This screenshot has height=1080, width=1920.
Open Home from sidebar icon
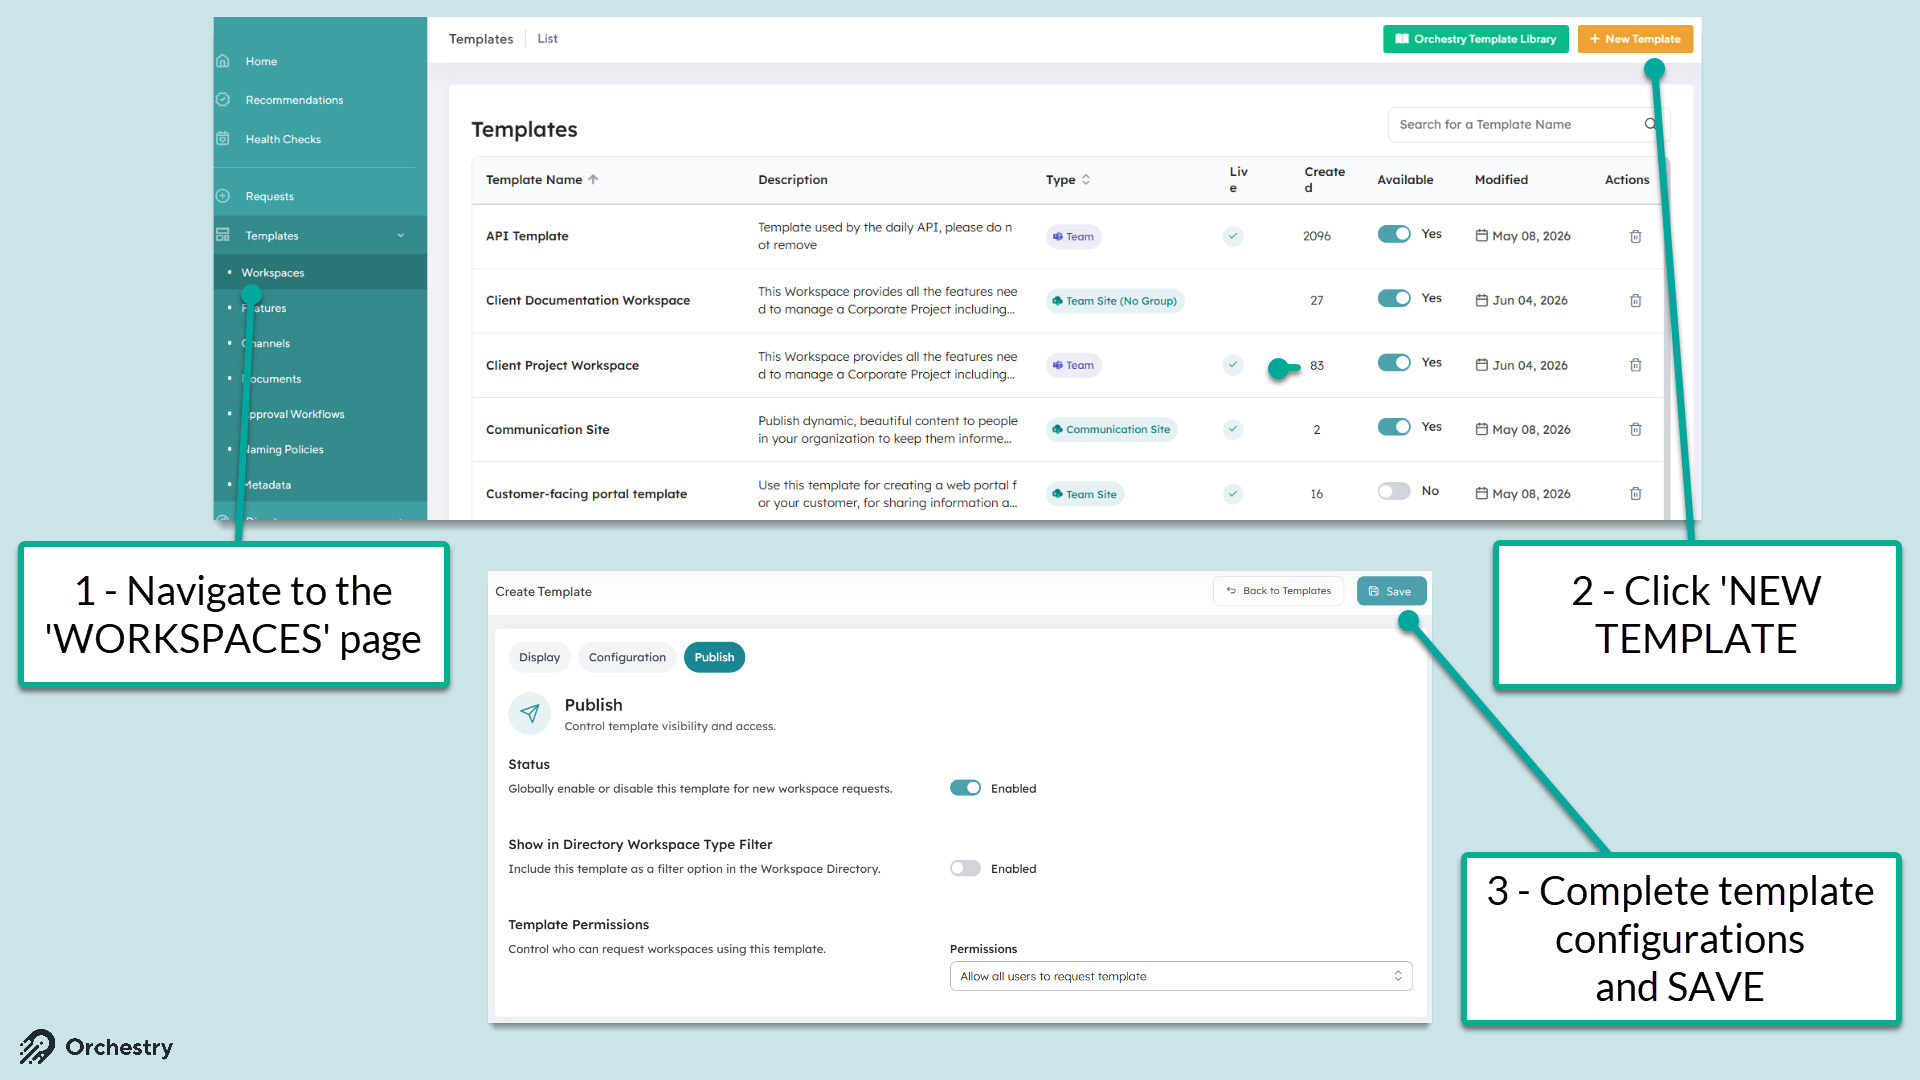[223, 61]
